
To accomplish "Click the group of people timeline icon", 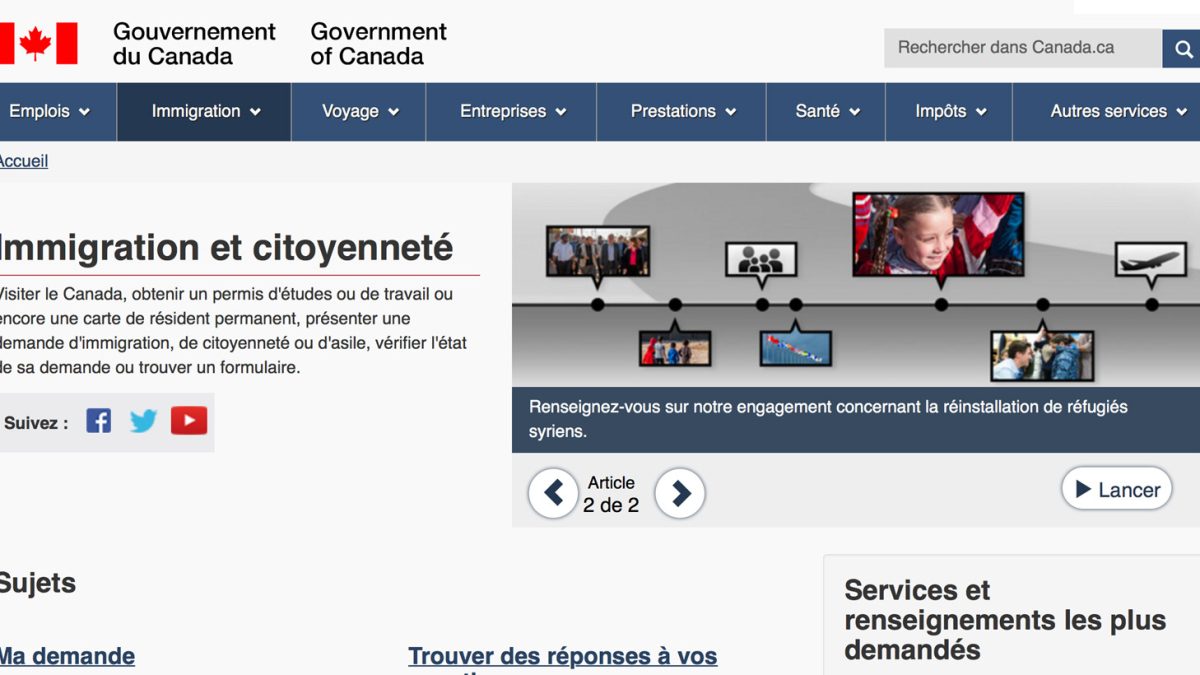I will point(761,260).
